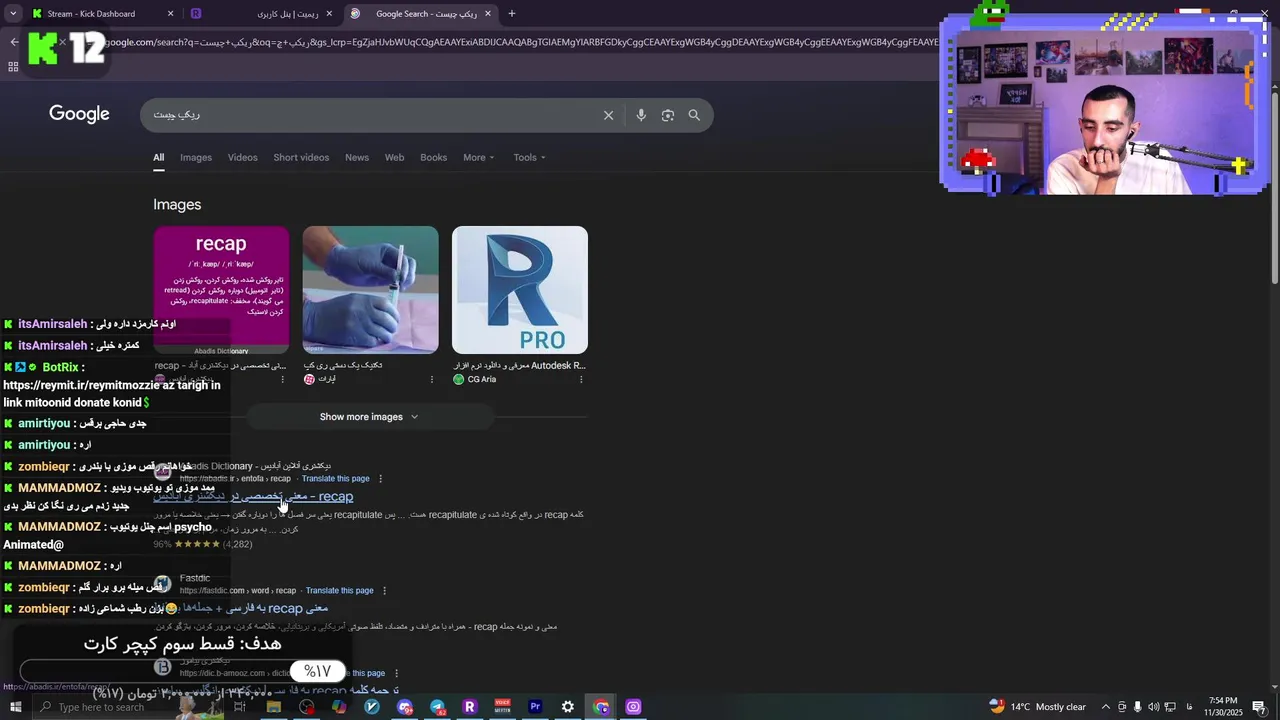Open Google Lens image search icon
Viewport: 1280px width, 720px height.
coord(668,115)
